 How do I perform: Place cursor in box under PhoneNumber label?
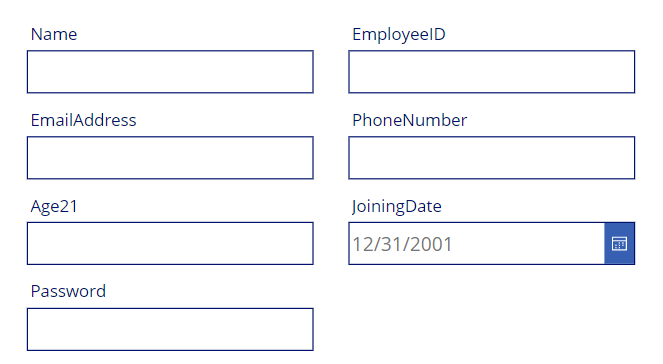tap(491, 158)
